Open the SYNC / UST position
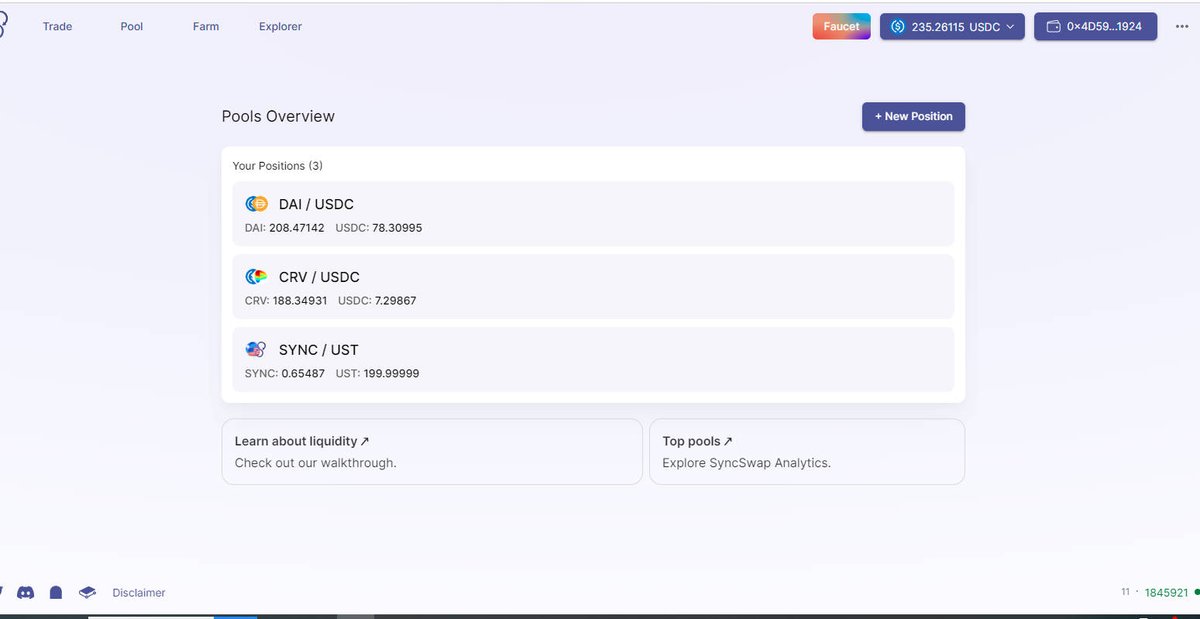The image size is (1200, 619). point(593,360)
